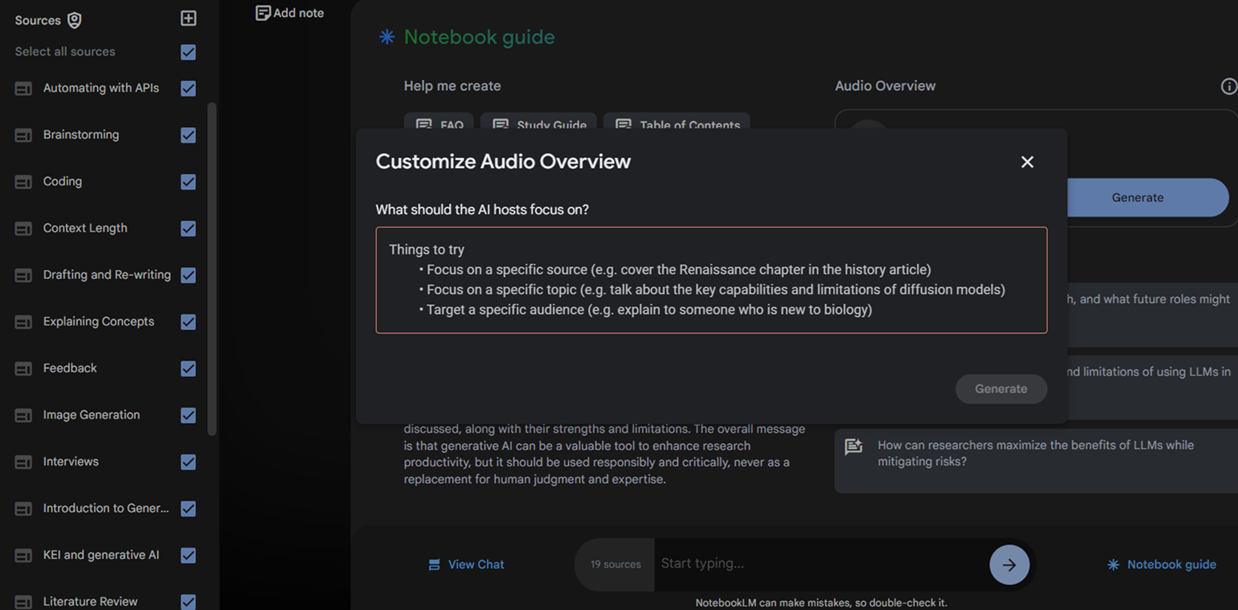Click the Start typing chat input

point(820,564)
